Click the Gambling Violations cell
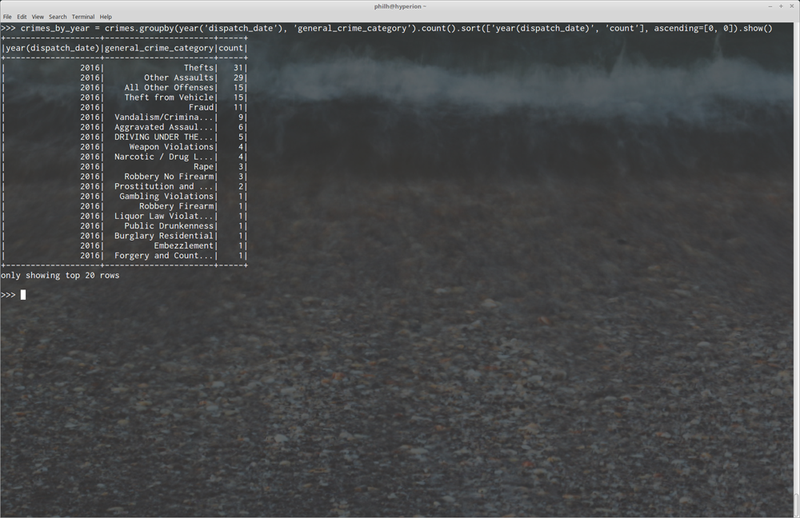The width and height of the screenshot is (800, 518). (166, 196)
